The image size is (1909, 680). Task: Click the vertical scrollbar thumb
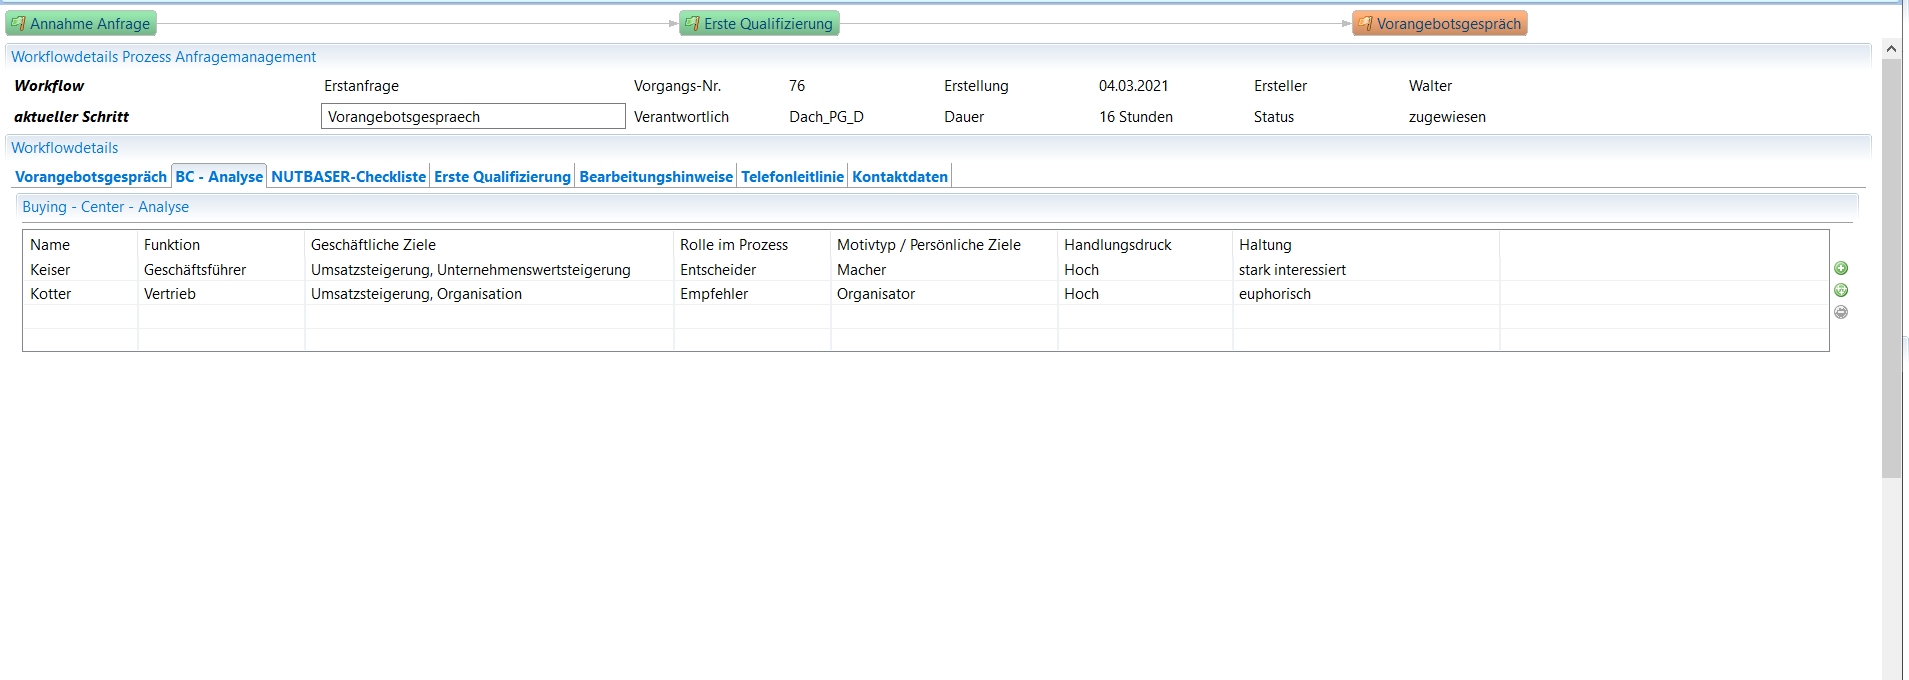[x=1891, y=268]
